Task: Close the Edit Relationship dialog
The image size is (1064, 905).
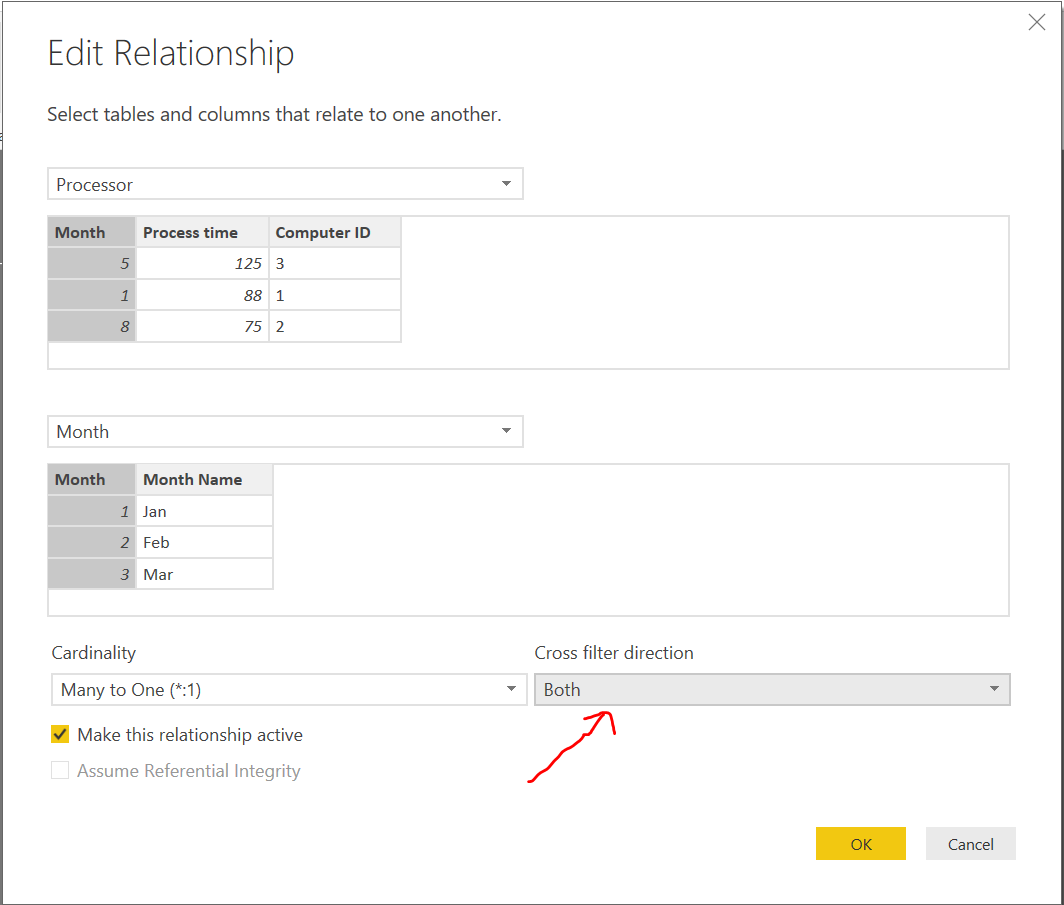Action: (1036, 22)
